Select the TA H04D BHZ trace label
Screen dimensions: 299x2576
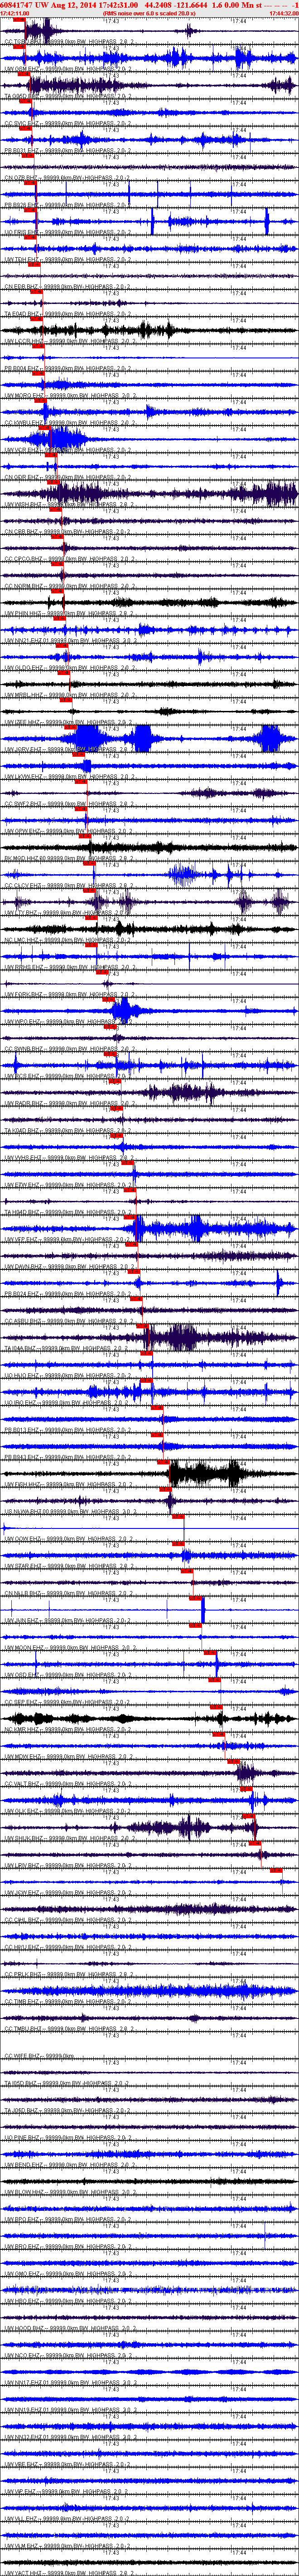tap(67, 1212)
